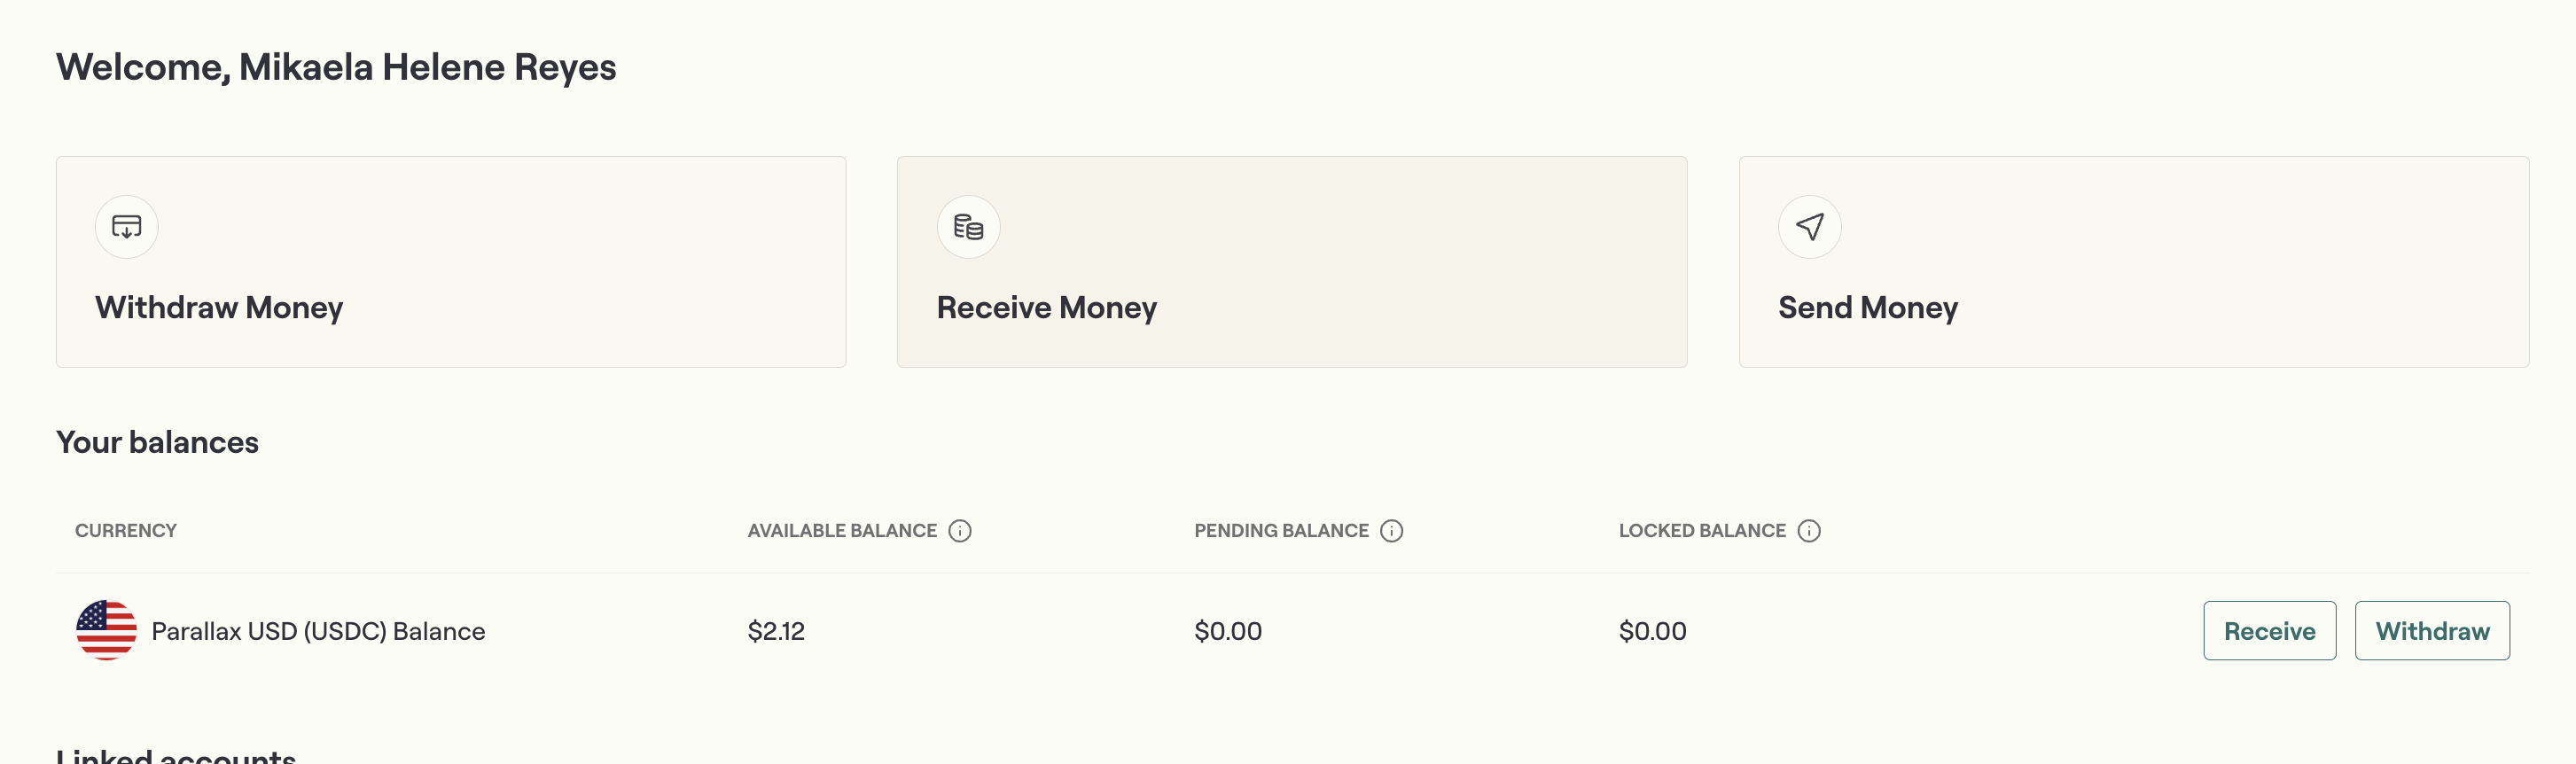Click the Your balances section heading

point(158,442)
